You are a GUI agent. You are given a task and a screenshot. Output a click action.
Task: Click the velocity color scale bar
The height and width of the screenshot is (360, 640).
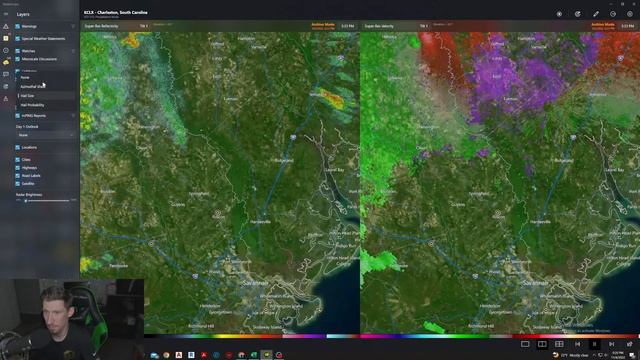pyautogui.click(x=500, y=336)
